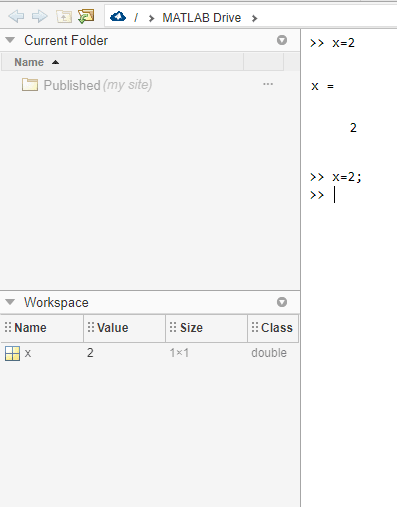The height and width of the screenshot is (507, 397).
Task: Select the Published folder icon
Action: coord(30,85)
